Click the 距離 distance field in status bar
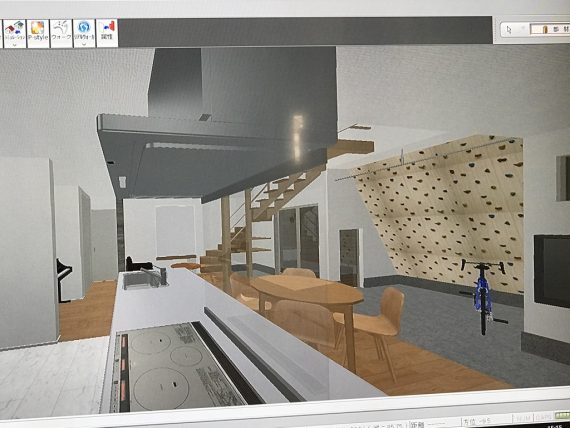Viewport: 570px width, 428px height. tap(434, 424)
